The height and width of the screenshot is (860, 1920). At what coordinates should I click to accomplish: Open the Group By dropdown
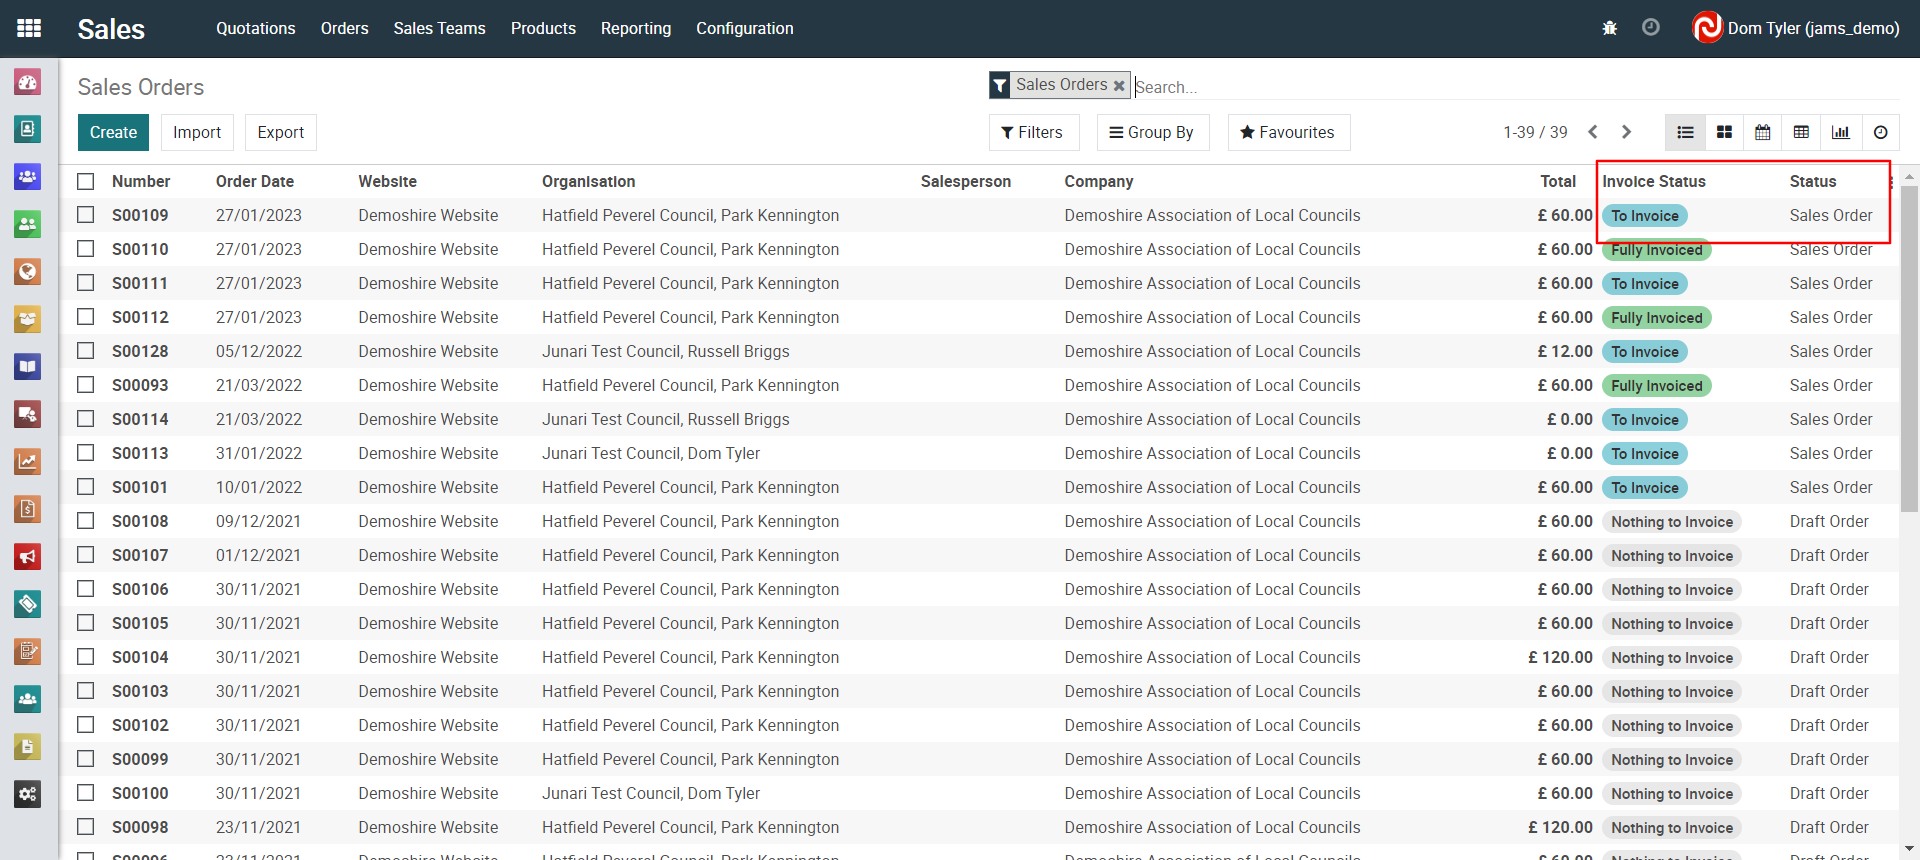(x=1152, y=132)
